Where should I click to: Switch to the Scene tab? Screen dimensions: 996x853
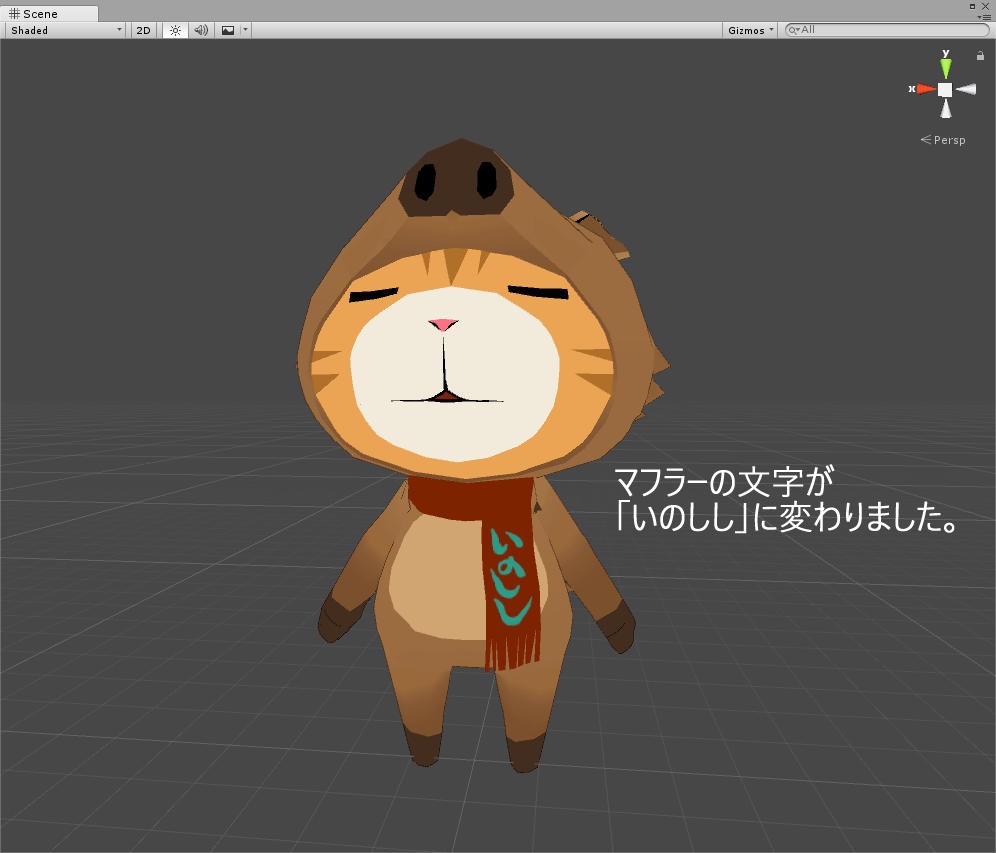pyautogui.click(x=40, y=13)
